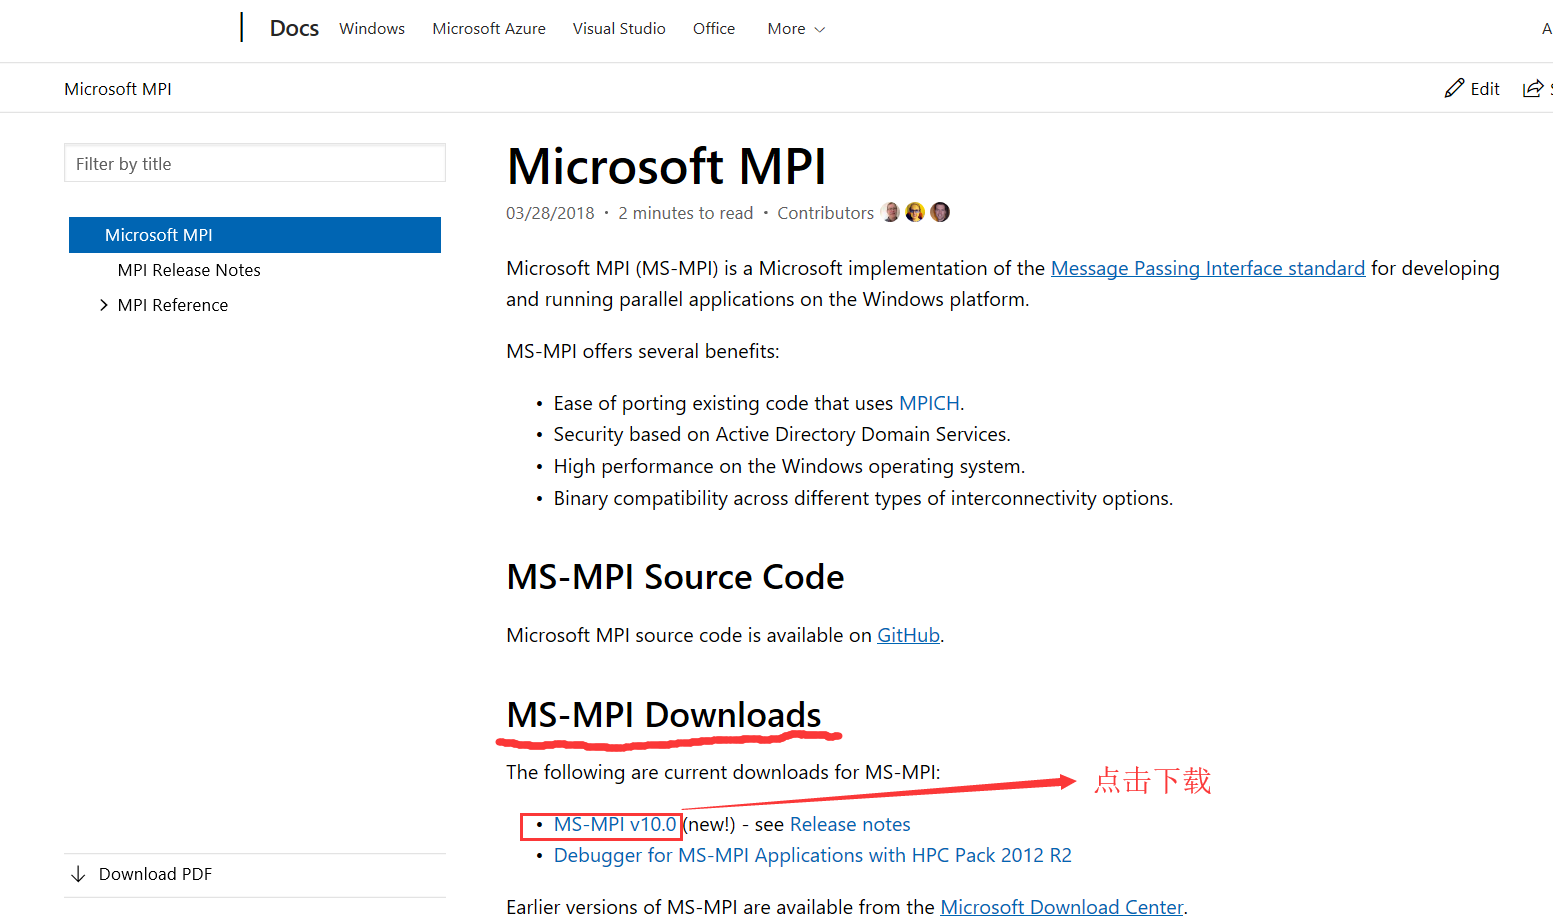The width and height of the screenshot is (1553, 923).
Task: Open Office in top navigation
Action: point(714,29)
